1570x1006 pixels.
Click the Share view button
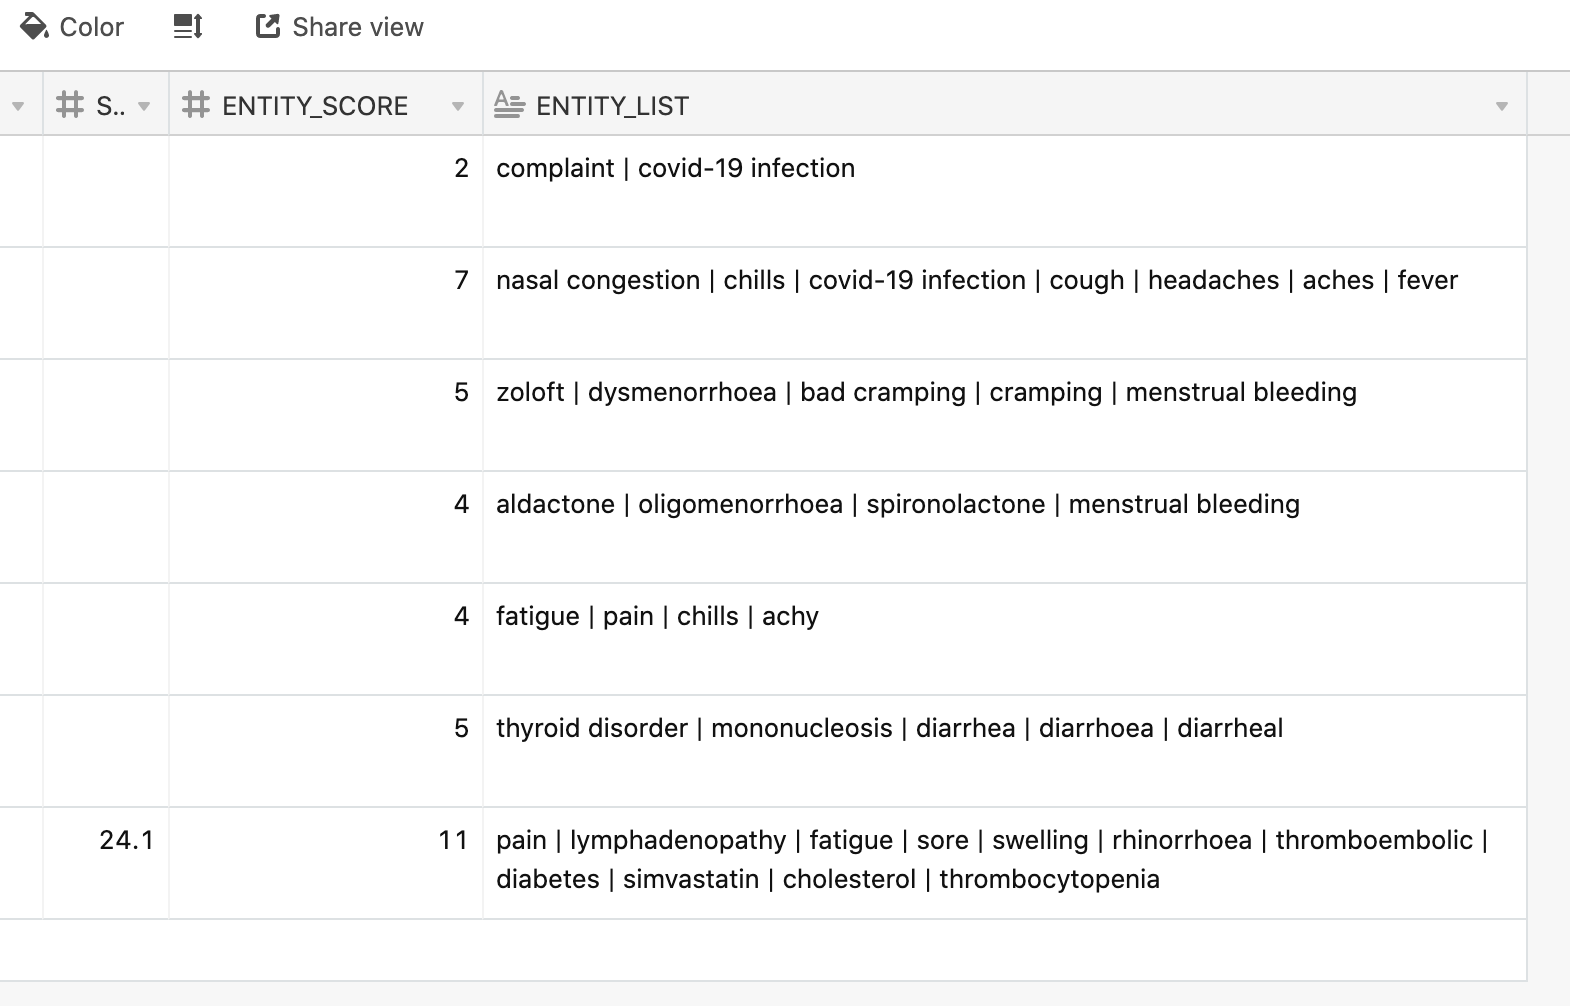340,27
